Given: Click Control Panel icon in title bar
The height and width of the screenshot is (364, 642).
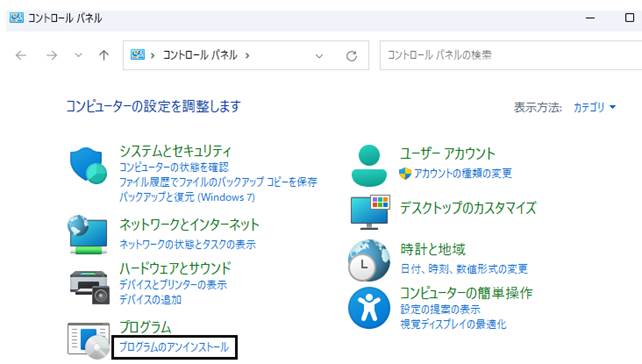Looking at the screenshot, I should [x=16, y=18].
